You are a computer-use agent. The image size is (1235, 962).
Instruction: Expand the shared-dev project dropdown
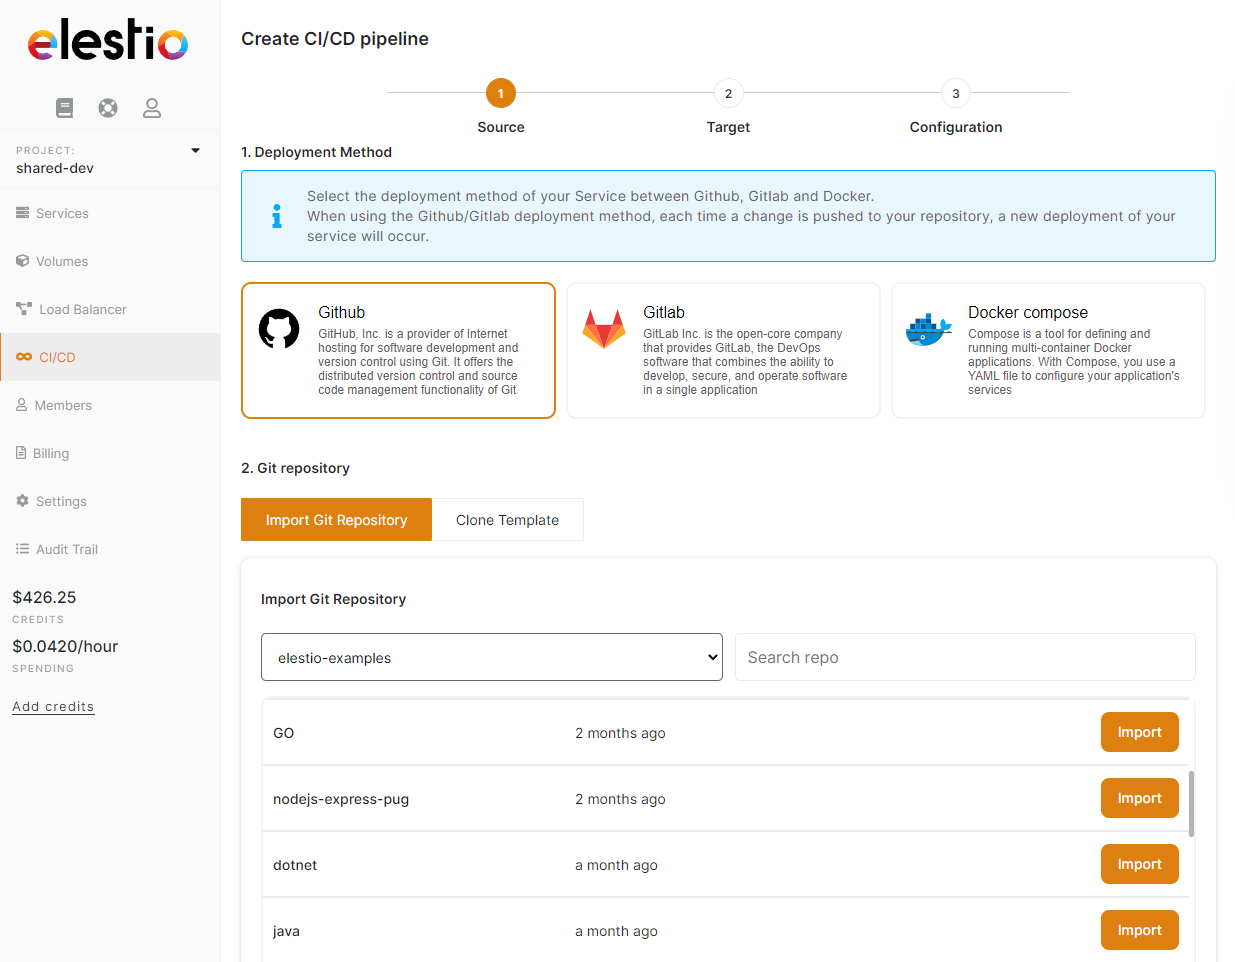click(195, 151)
